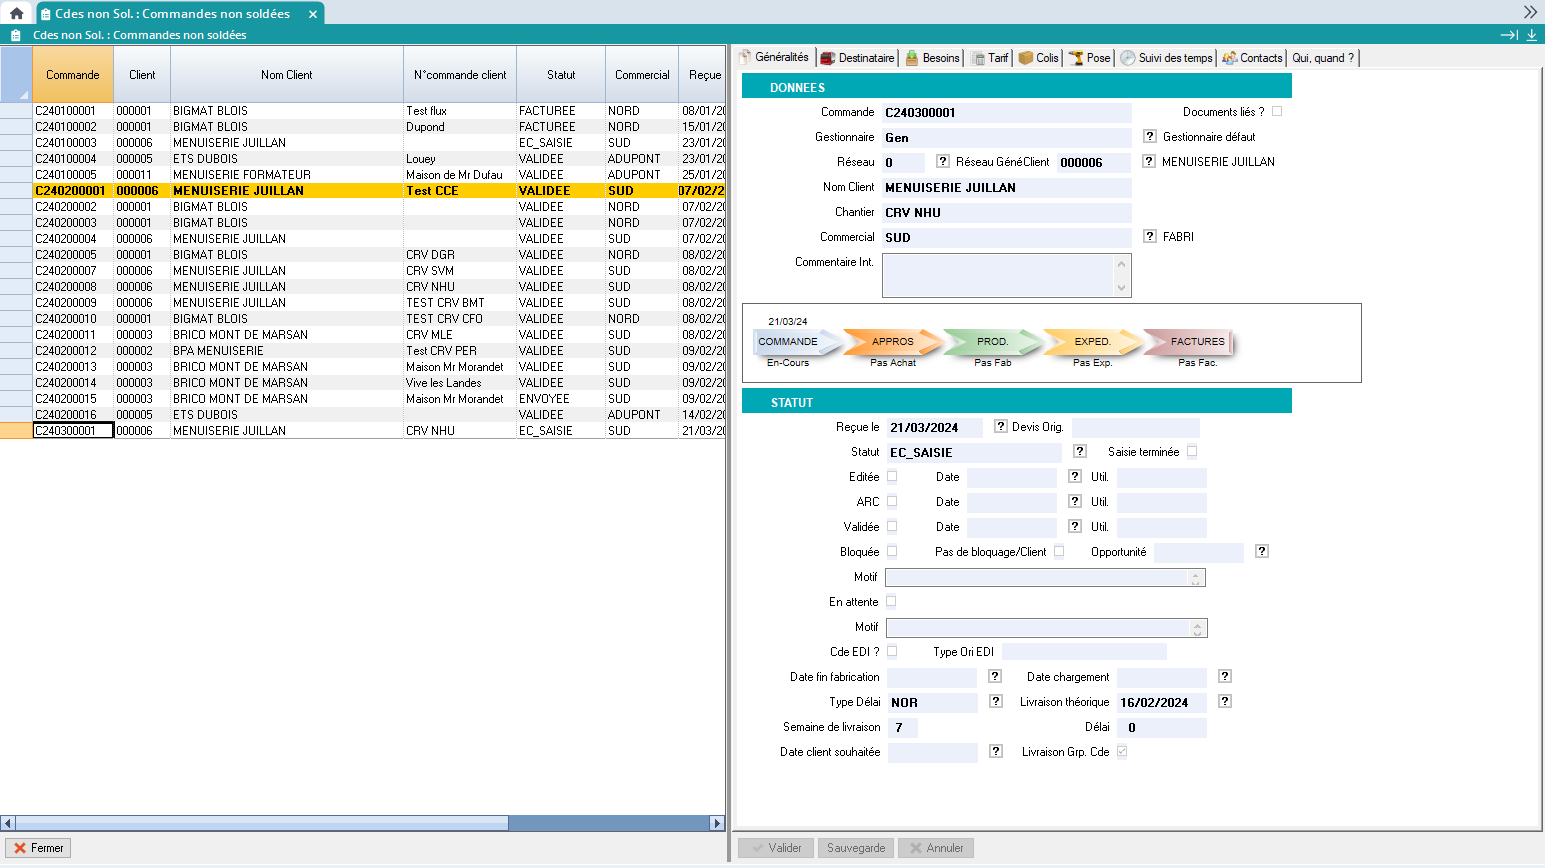Click the question icon next to Statut field

click(1079, 451)
